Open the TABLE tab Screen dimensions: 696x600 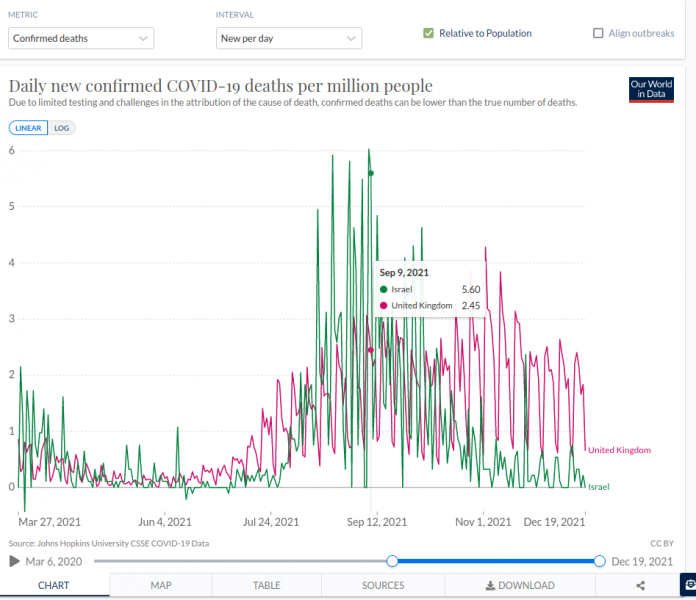[266, 585]
